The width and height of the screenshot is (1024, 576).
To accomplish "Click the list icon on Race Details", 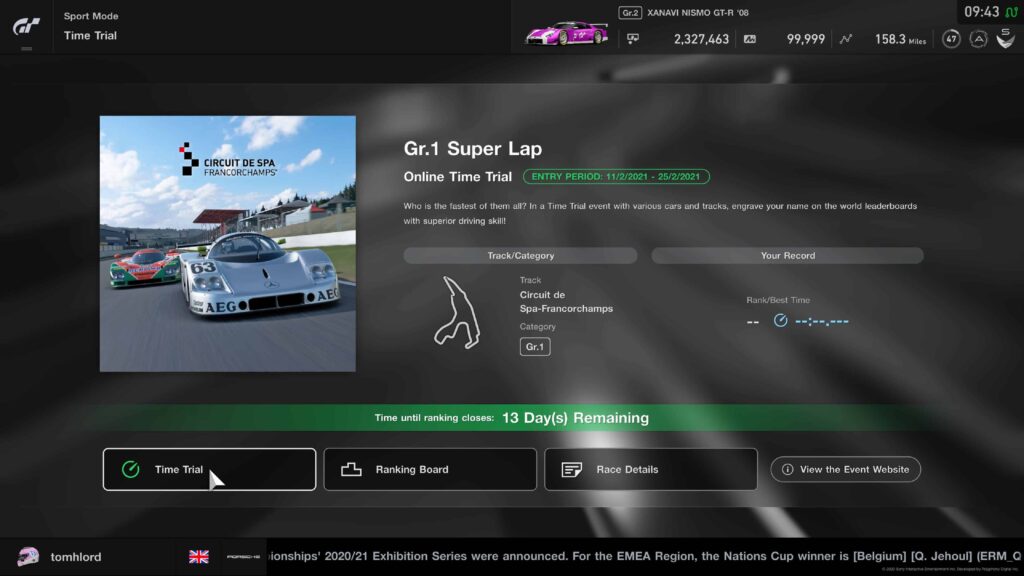I will click(571, 470).
